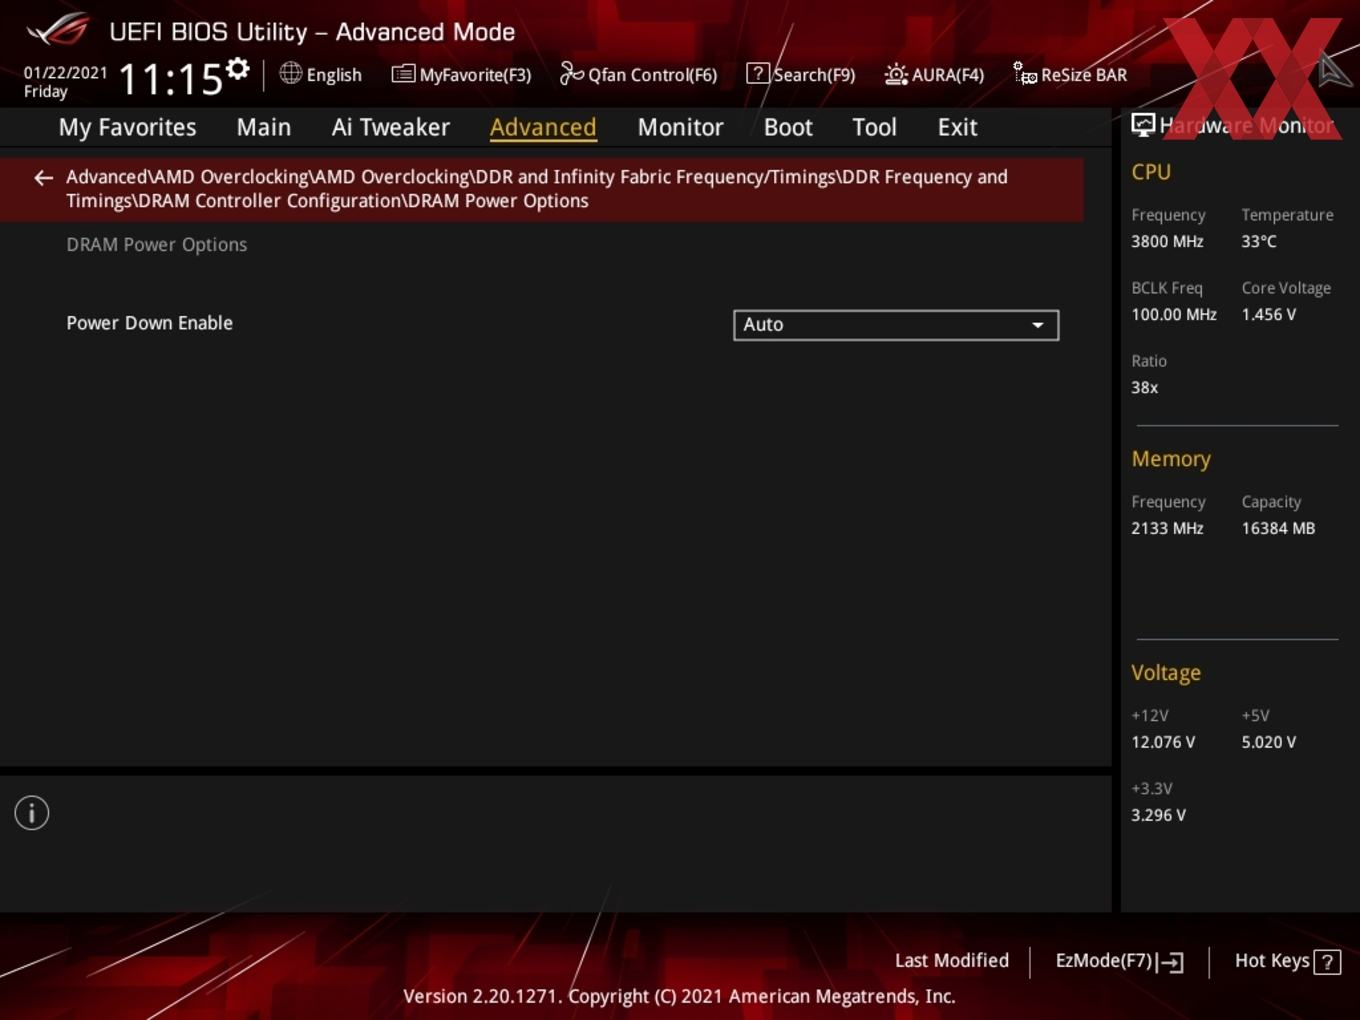Click the CPU section heading

click(x=1151, y=171)
